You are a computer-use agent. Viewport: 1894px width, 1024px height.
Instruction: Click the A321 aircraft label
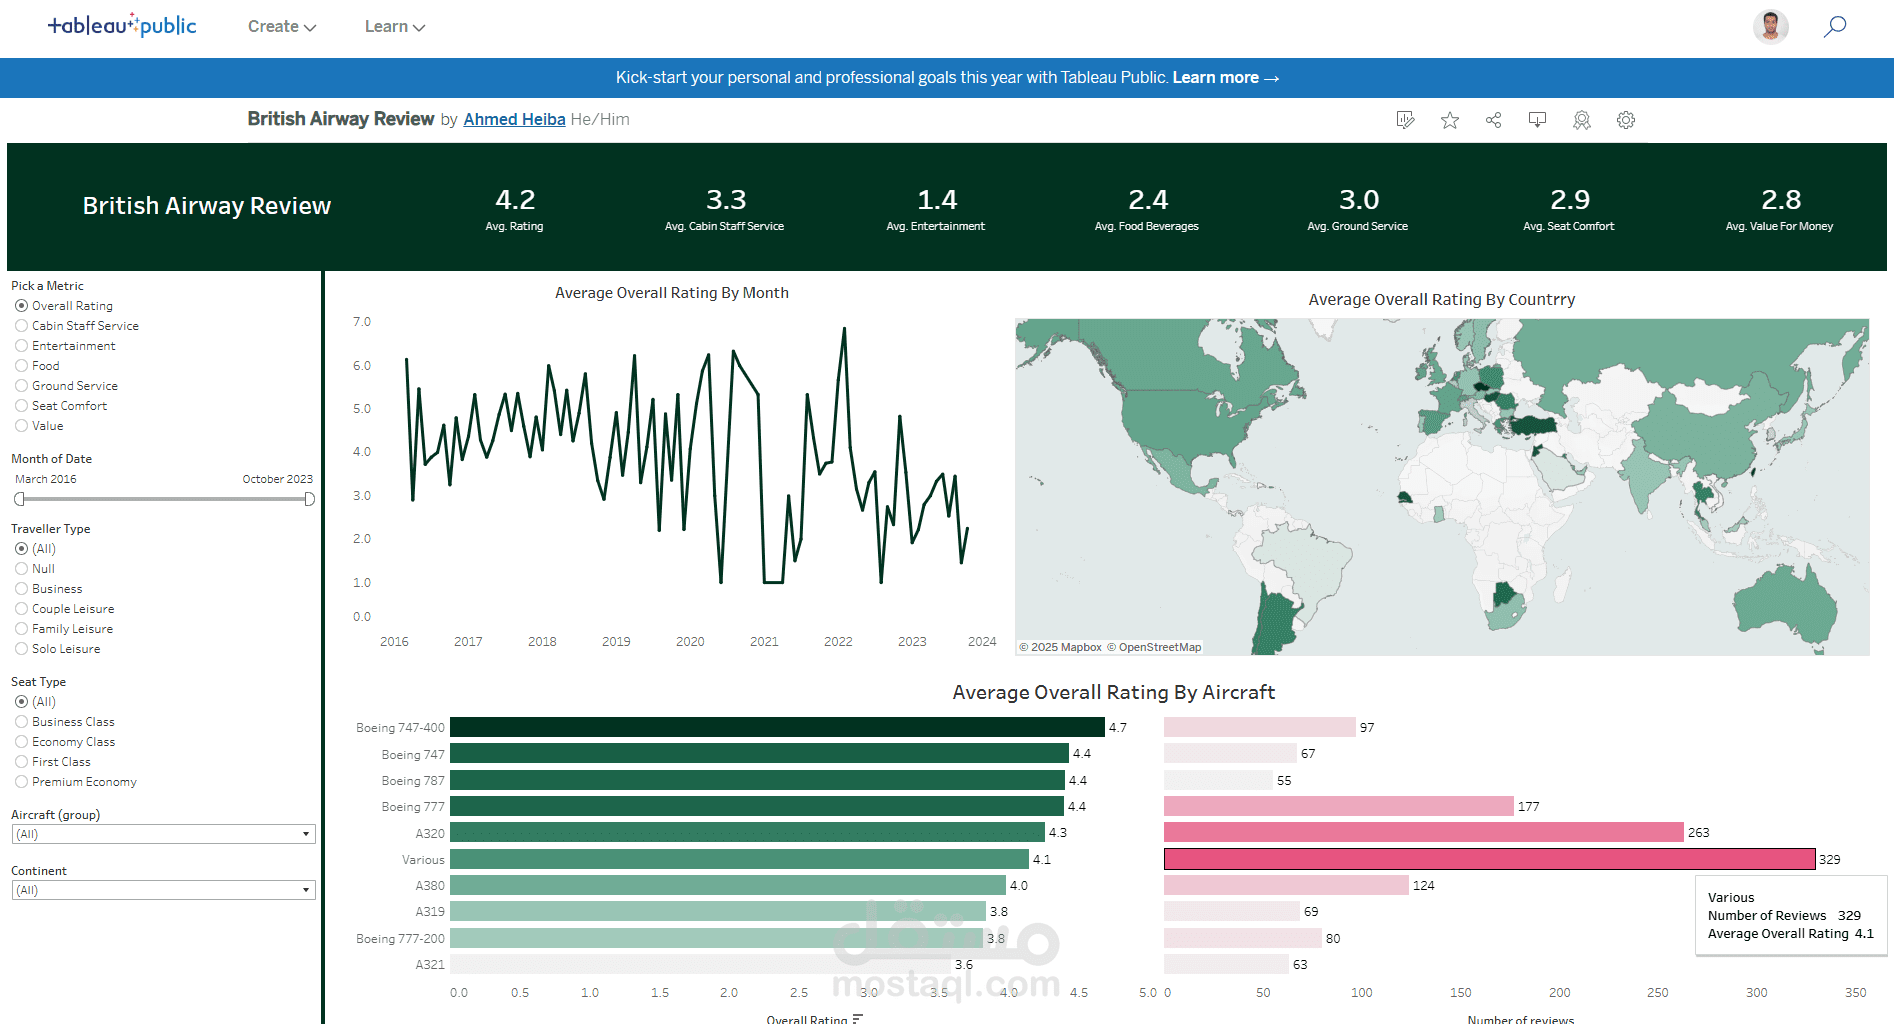pyautogui.click(x=430, y=965)
